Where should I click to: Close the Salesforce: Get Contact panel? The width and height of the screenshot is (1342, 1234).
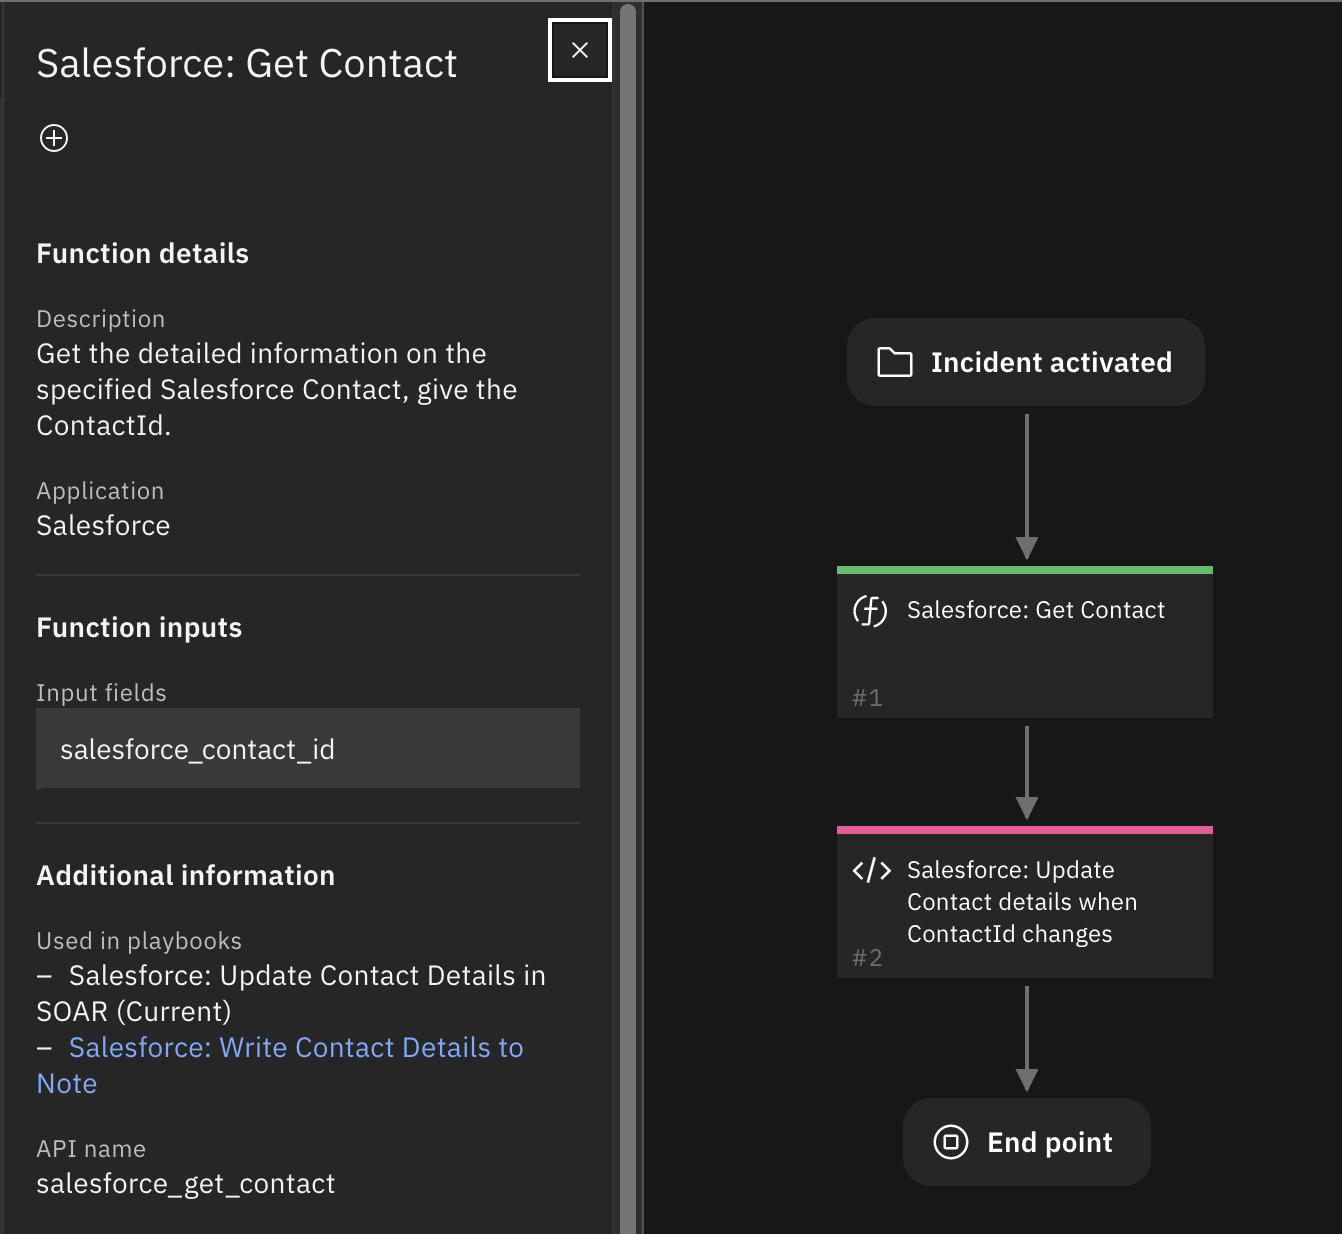tap(580, 50)
